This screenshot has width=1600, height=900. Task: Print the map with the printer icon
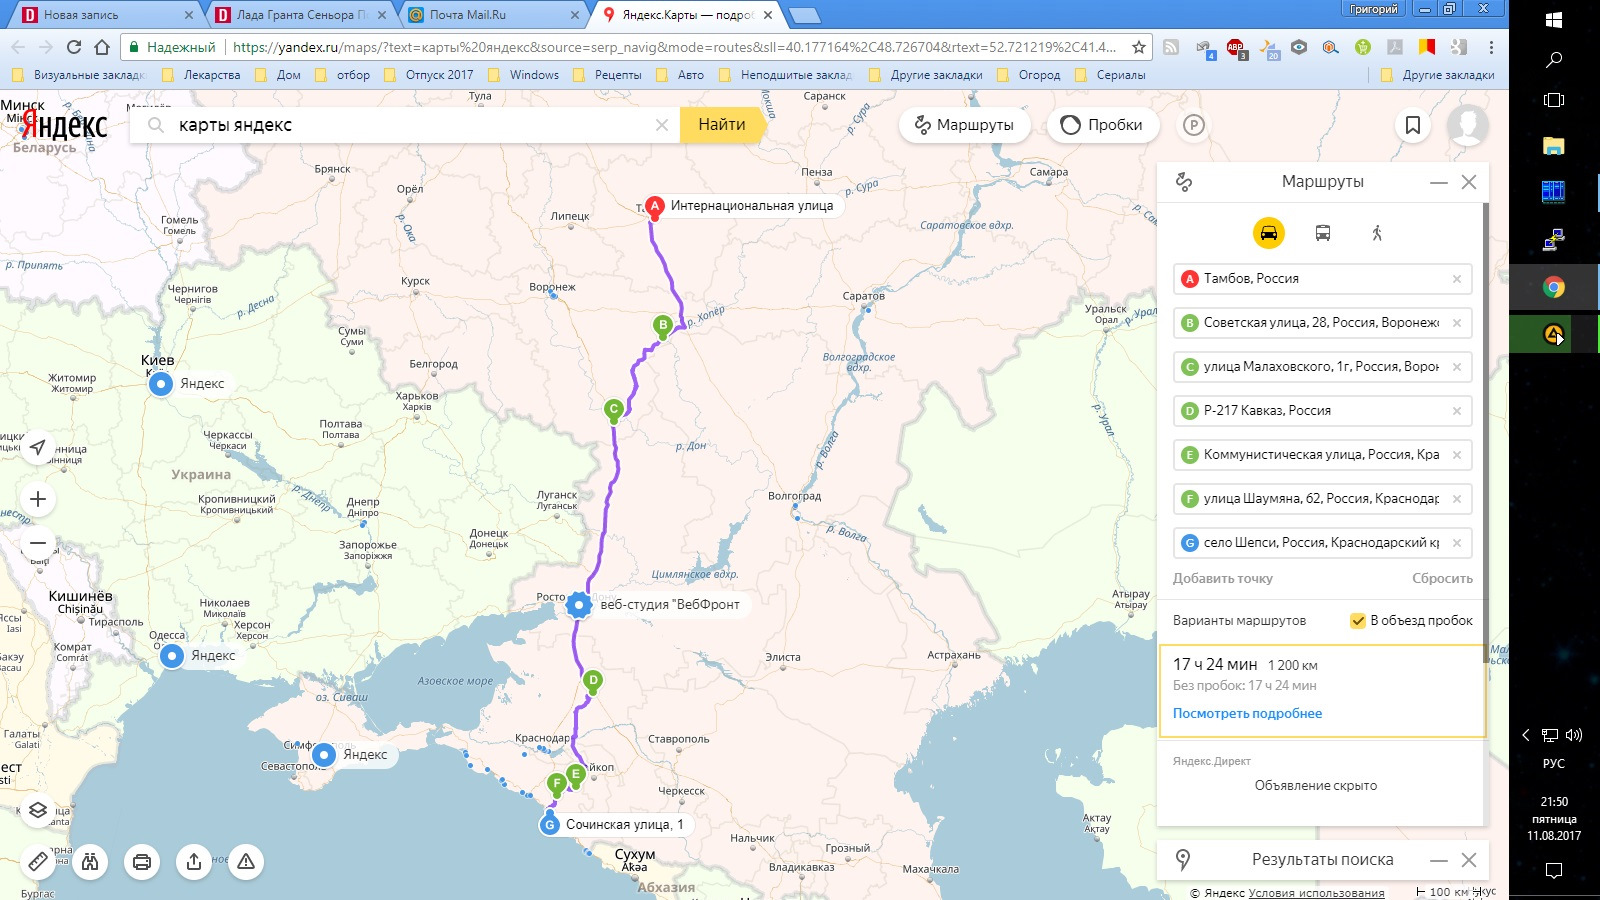[x=142, y=861]
